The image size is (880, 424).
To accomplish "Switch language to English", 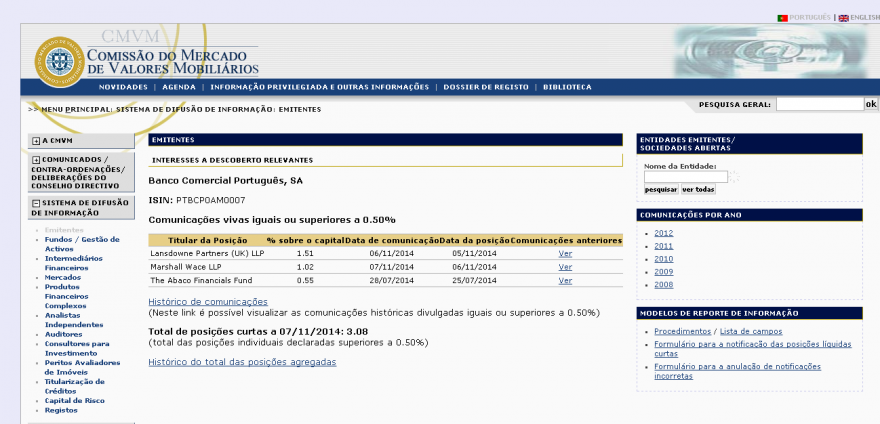I will [x=865, y=18].
